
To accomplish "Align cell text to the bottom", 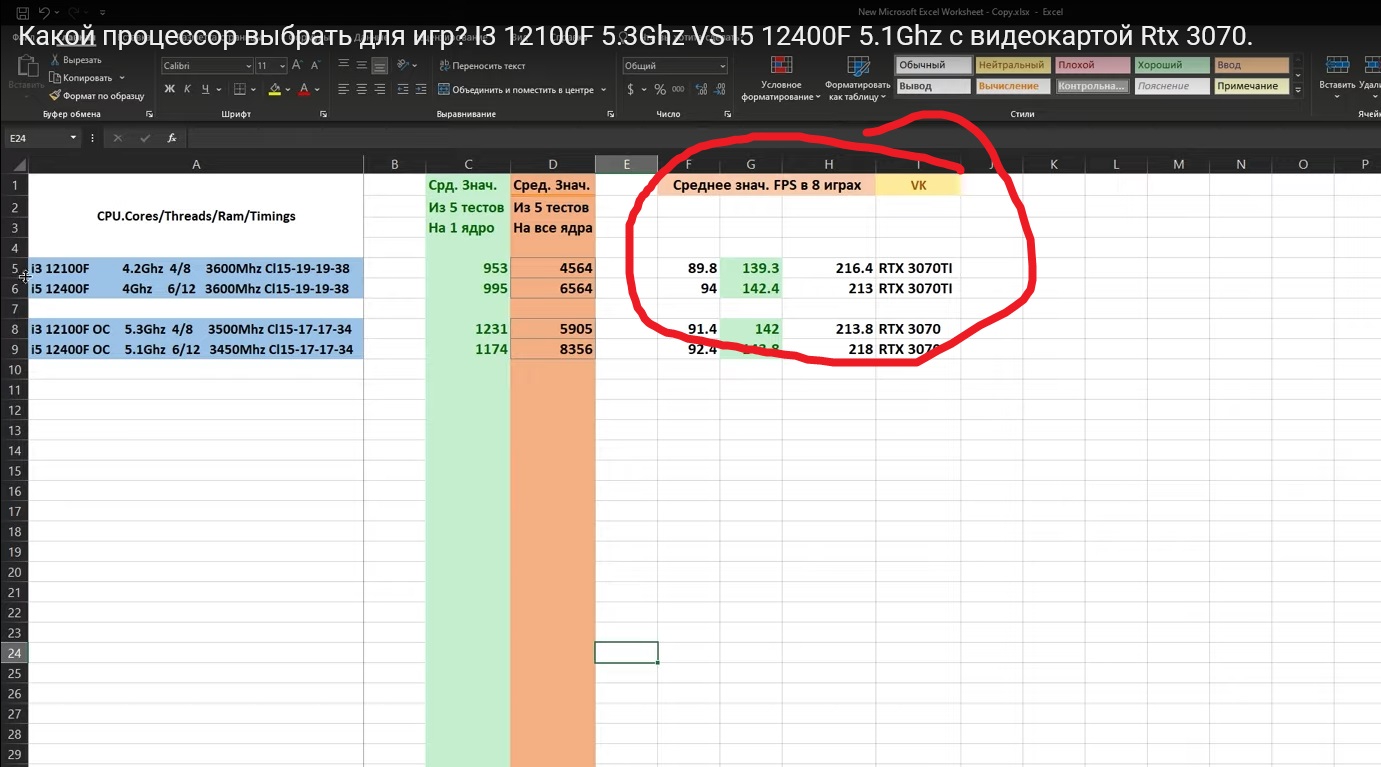I will click(x=380, y=66).
